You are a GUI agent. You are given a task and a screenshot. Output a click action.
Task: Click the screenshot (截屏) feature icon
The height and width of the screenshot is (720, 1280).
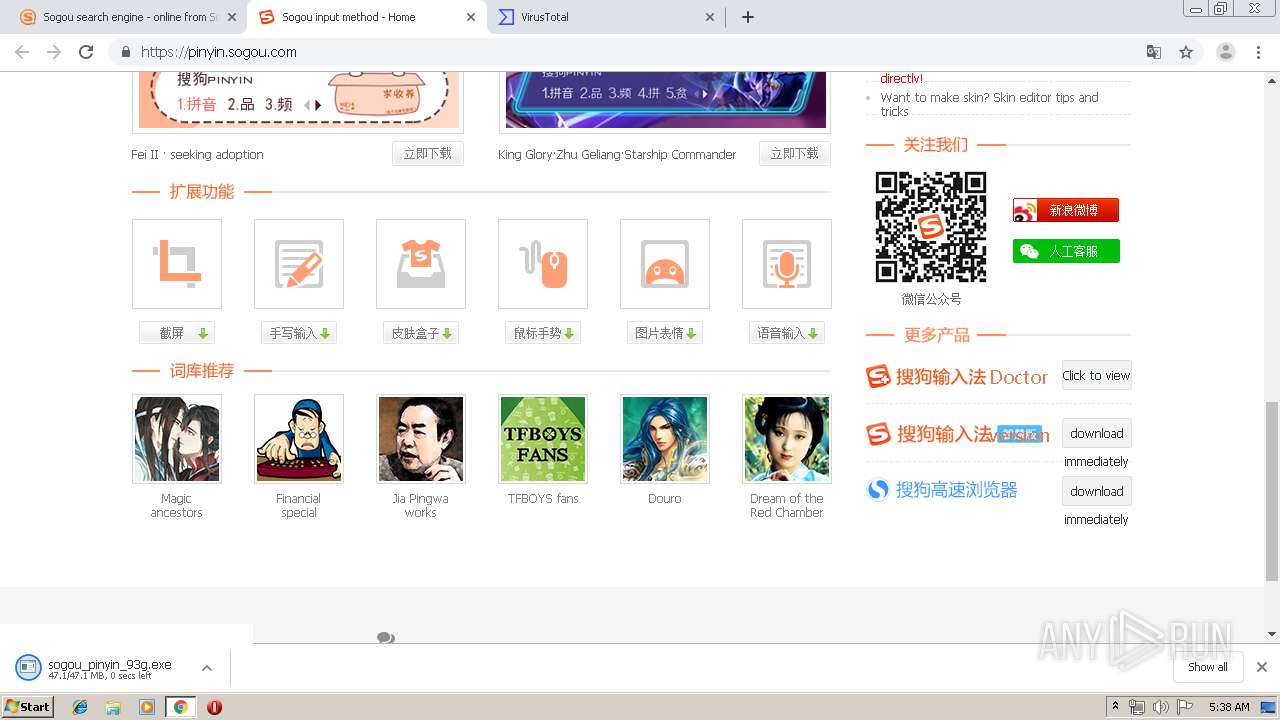click(x=177, y=264)
